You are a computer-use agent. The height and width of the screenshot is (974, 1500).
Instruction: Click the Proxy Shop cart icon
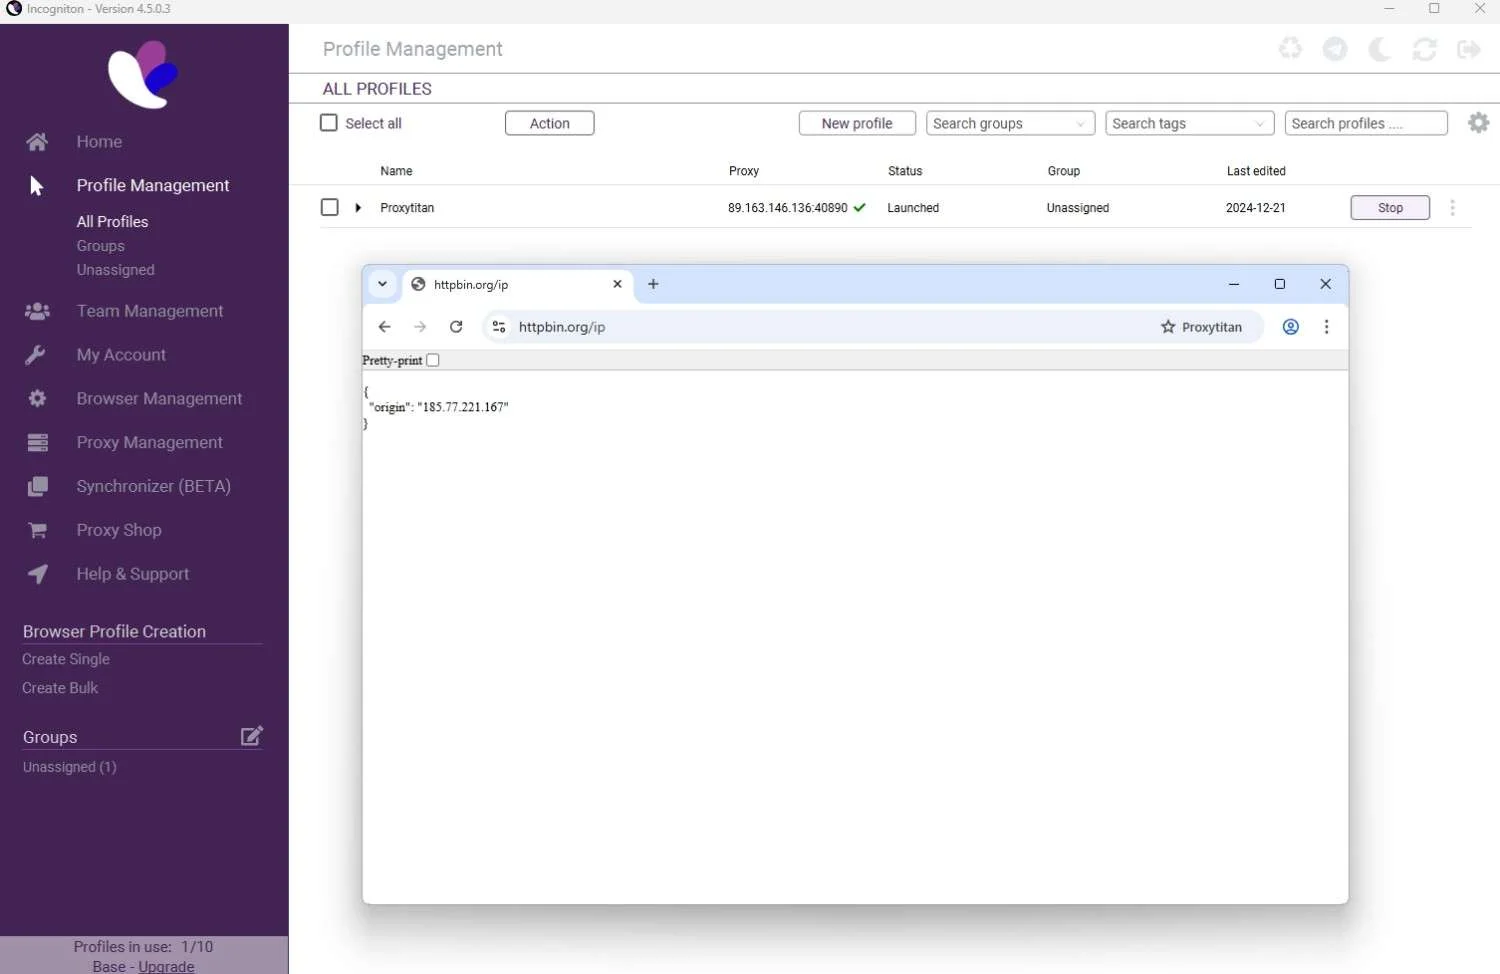tap(38, 530)
